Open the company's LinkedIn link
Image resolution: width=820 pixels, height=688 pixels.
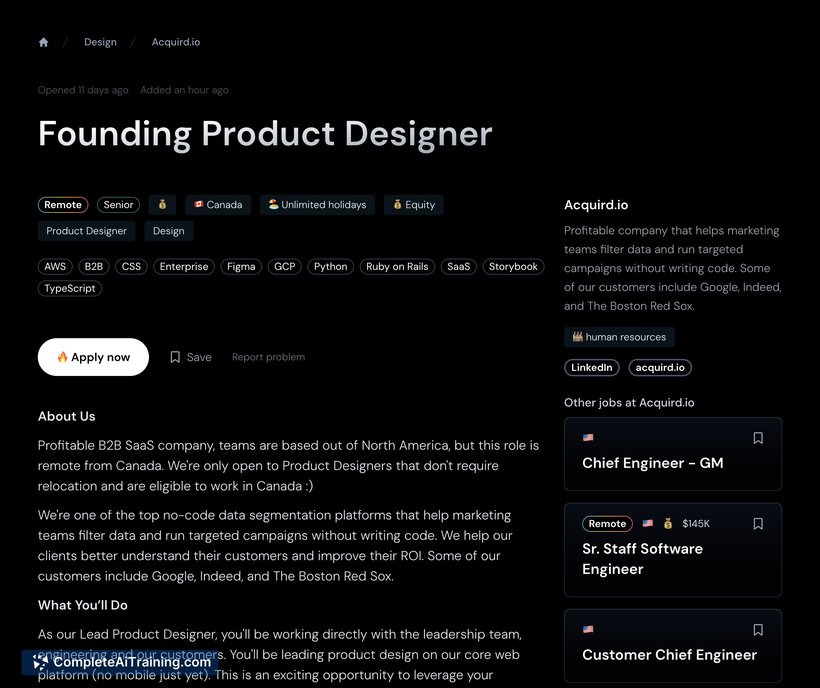tap(591, 368)
